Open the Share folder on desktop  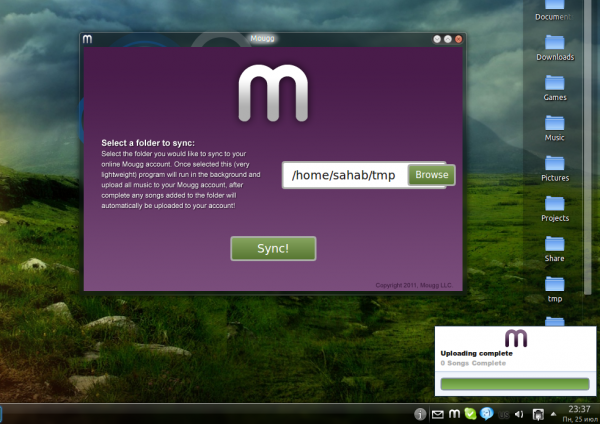pyautogui.click(x=555, y=249)
